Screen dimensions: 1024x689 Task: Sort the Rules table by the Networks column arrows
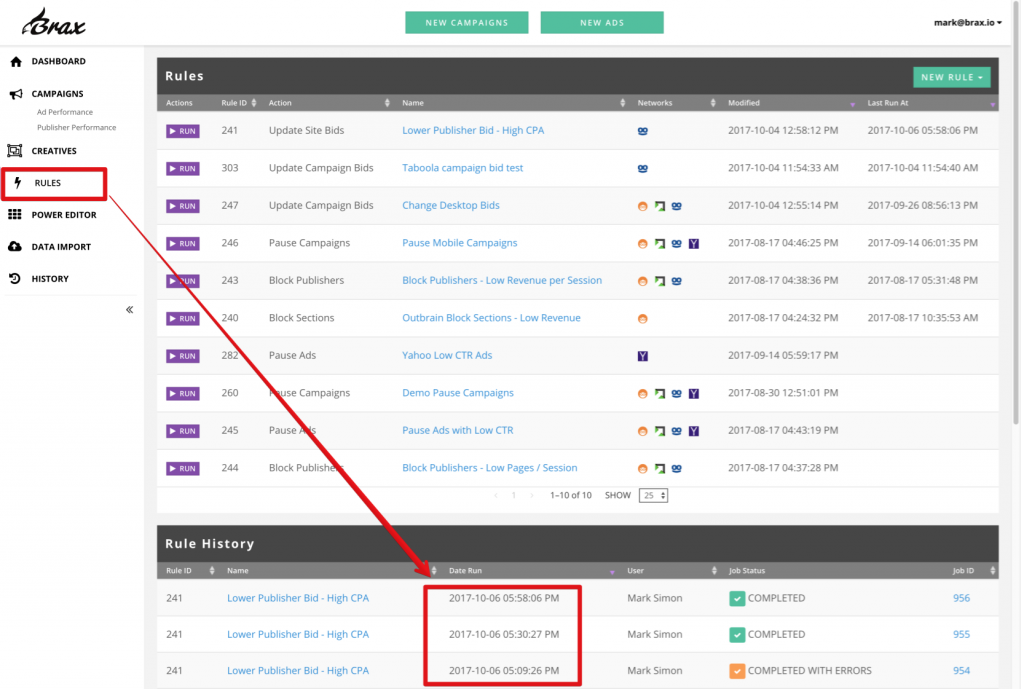click(712, 103)
